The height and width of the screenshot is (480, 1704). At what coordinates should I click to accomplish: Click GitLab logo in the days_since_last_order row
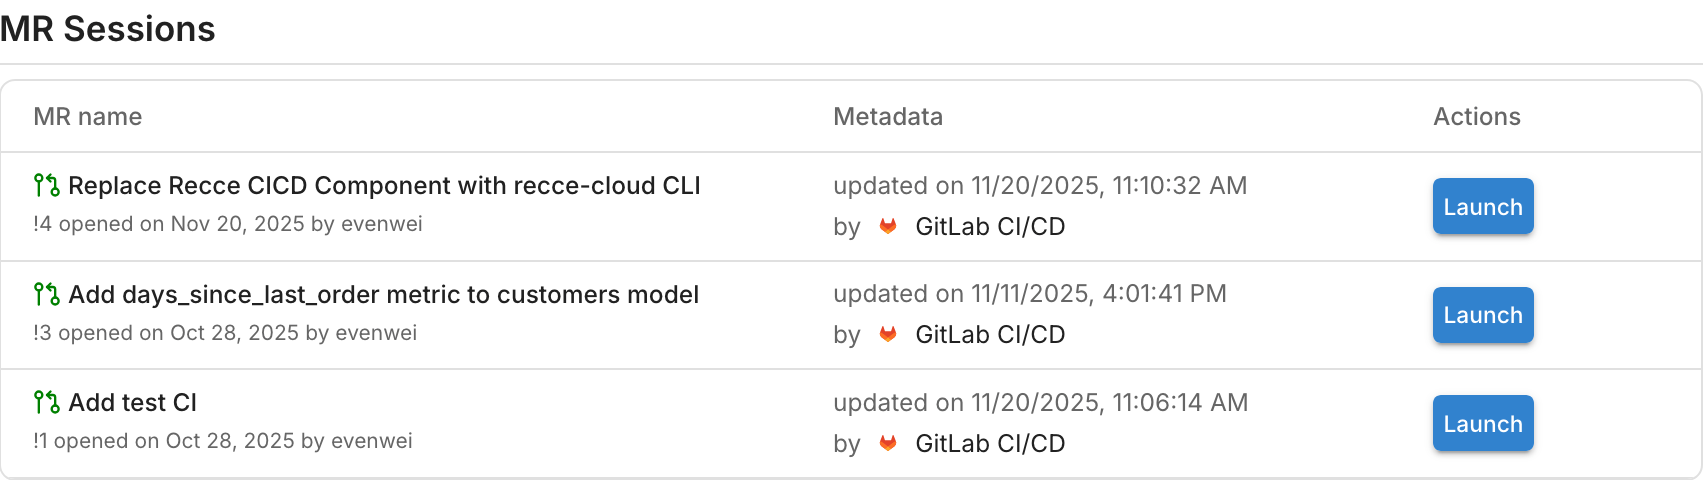888,334
